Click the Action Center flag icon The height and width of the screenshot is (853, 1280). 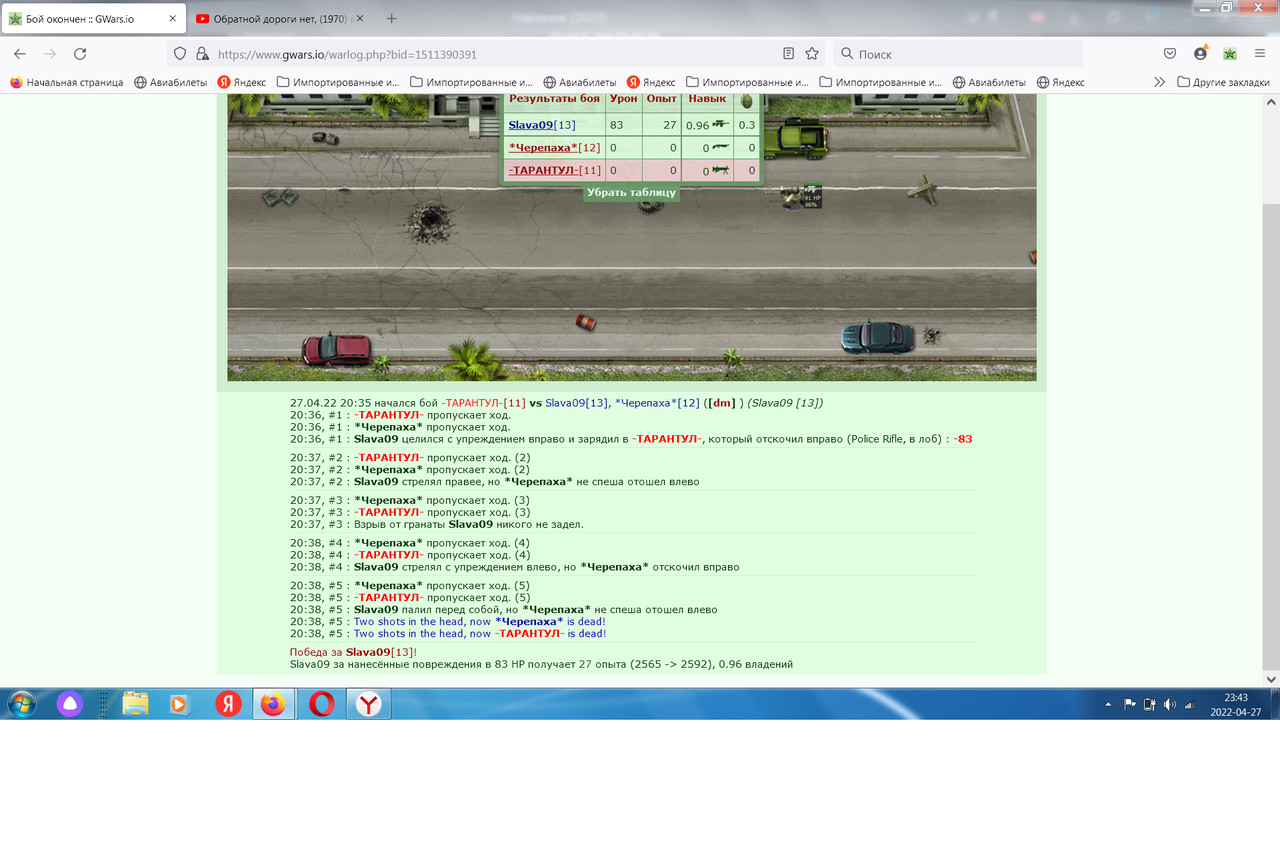pos(1130,704)
